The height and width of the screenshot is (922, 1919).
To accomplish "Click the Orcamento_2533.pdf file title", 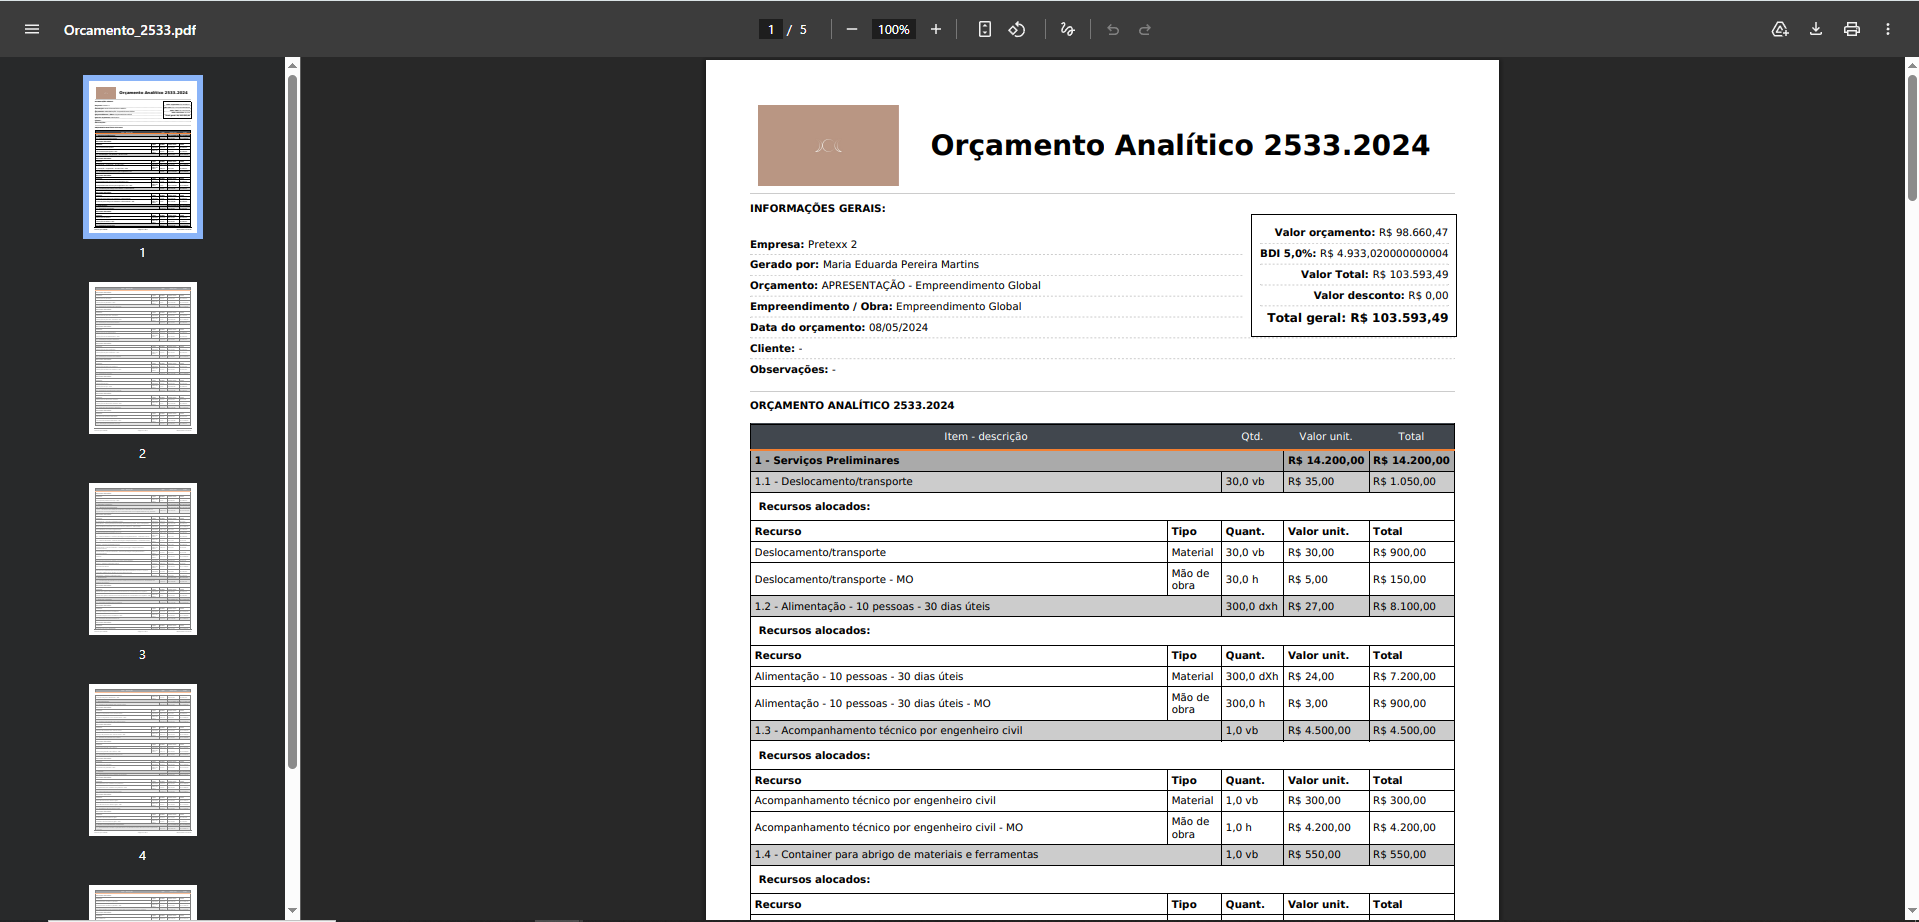I will (130, 30).
